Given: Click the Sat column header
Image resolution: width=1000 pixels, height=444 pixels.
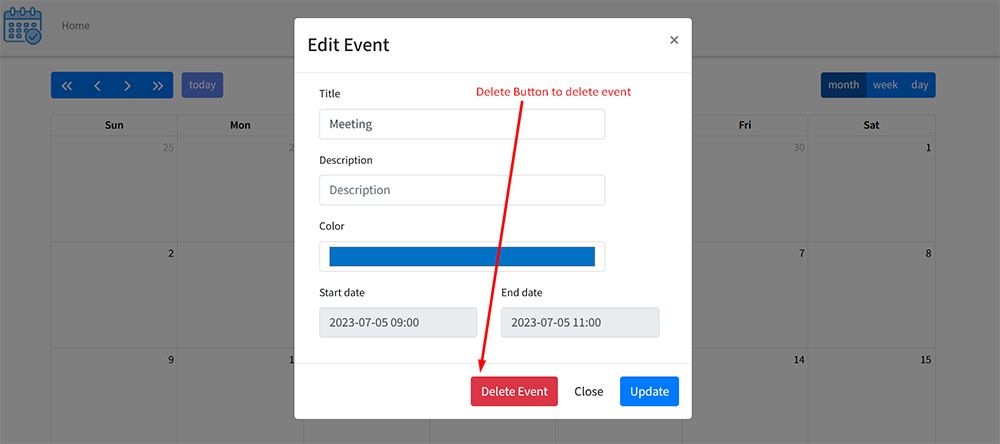Looking at the screenshot, I should pyautogui.click(x=871, y=125).
